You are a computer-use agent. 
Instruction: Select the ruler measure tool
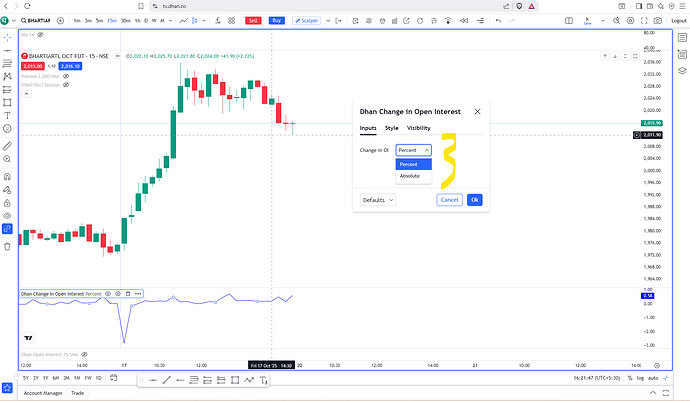click(7, 146)
